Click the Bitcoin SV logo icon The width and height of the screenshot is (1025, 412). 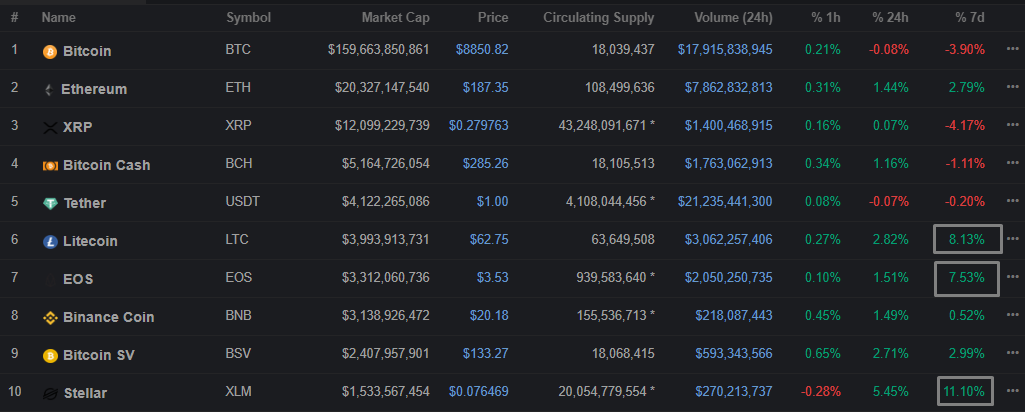pyautogui.click(x=50, y=355)
